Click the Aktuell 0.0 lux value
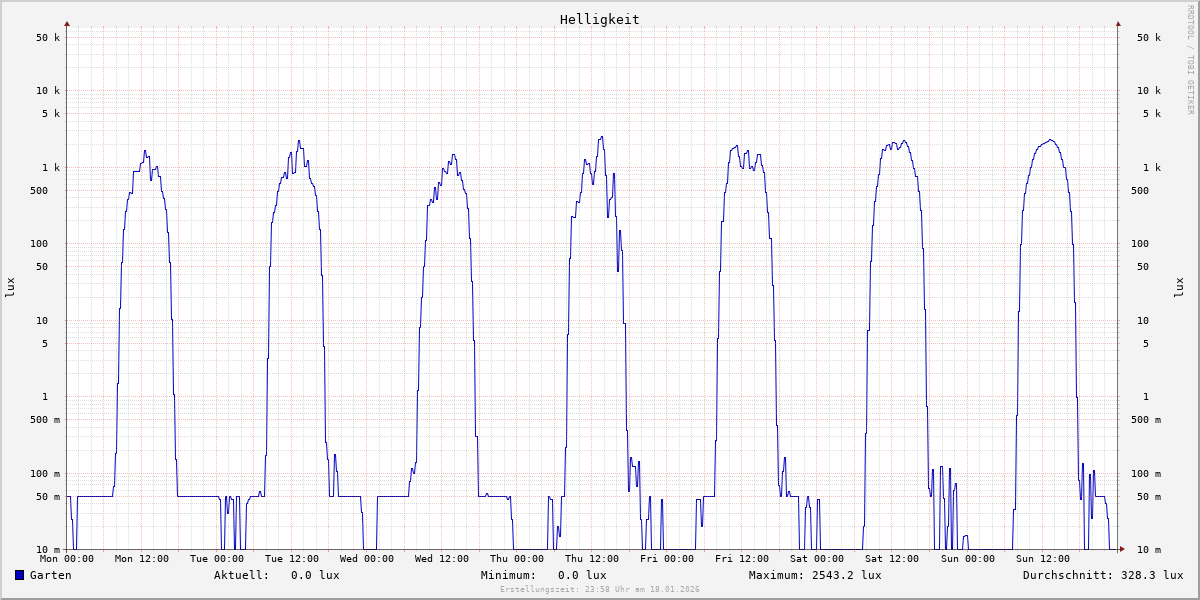This screenshot has width=1200, height=600. pyautogui.click(x=315, y=575)
